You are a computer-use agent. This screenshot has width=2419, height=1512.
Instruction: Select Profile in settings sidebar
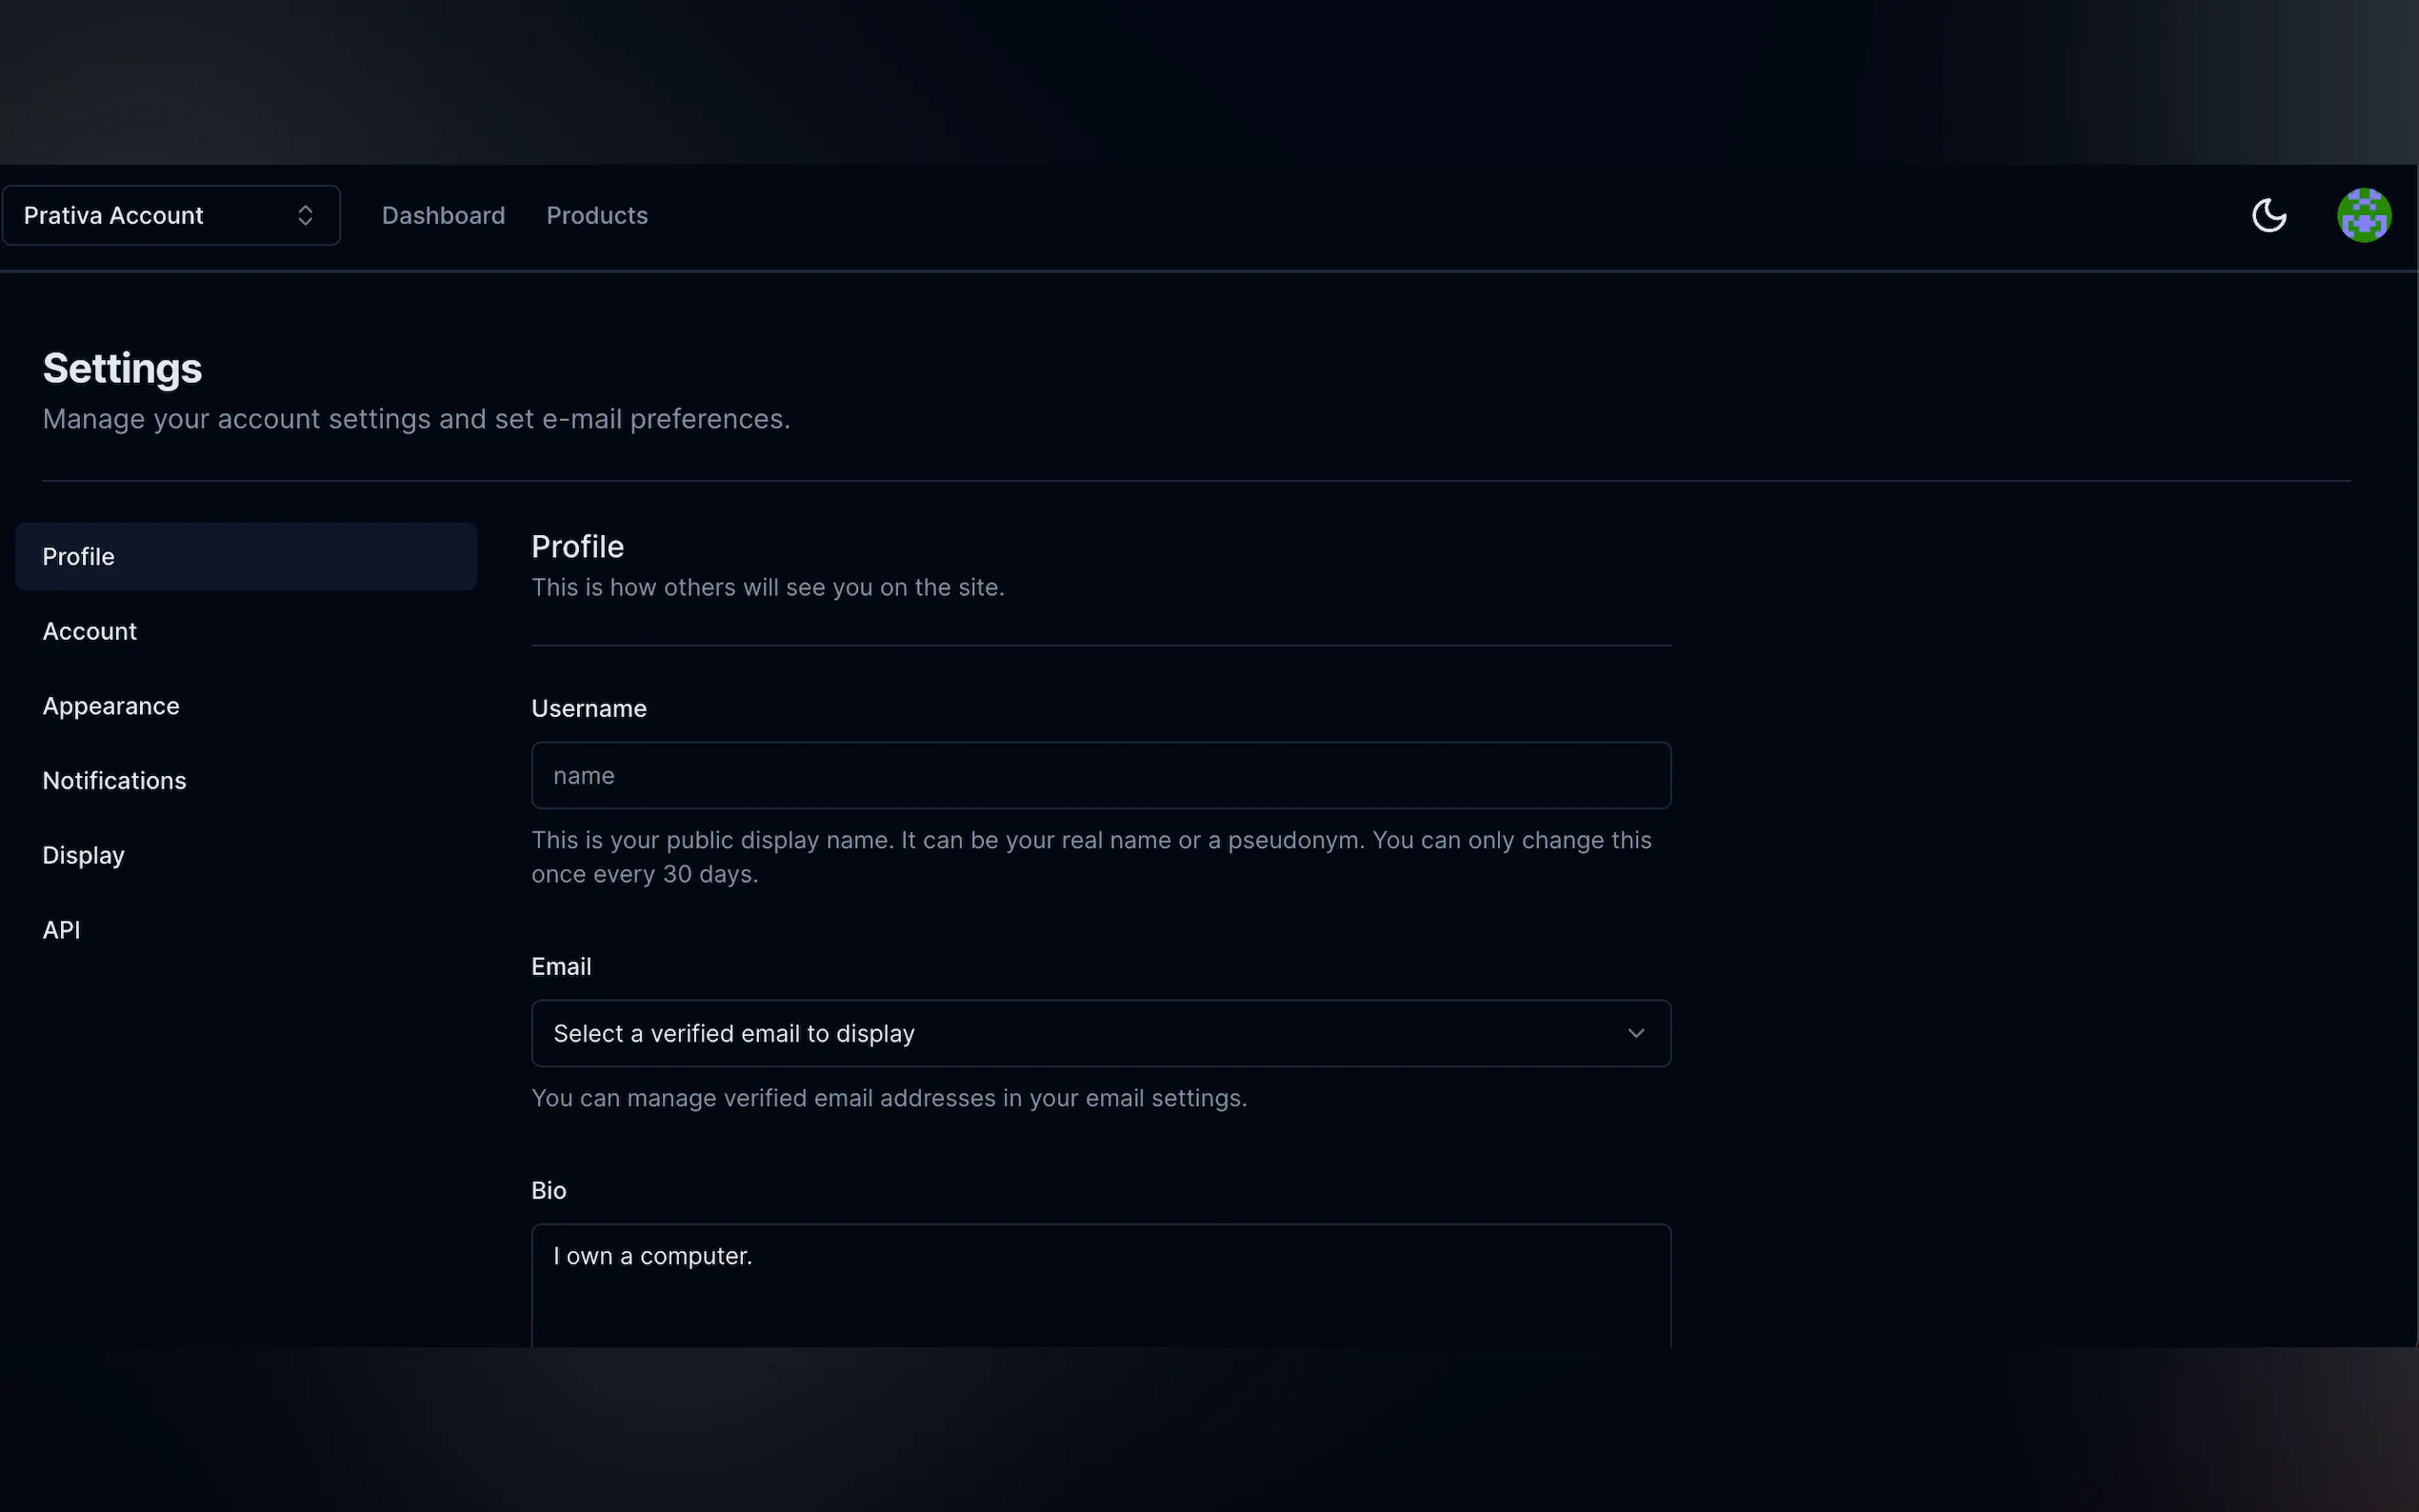245,556
